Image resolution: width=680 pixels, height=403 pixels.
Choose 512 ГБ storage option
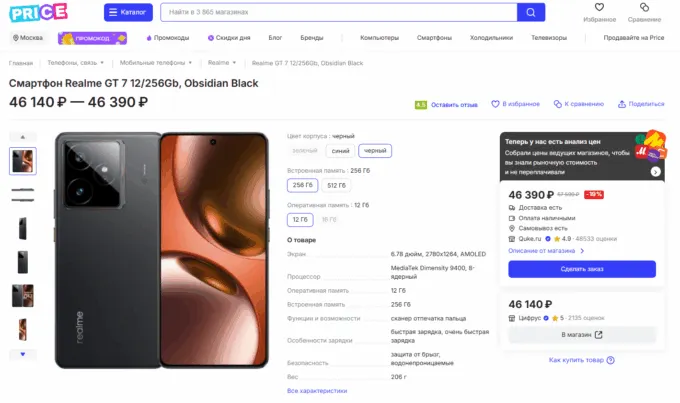coord(336,185)
